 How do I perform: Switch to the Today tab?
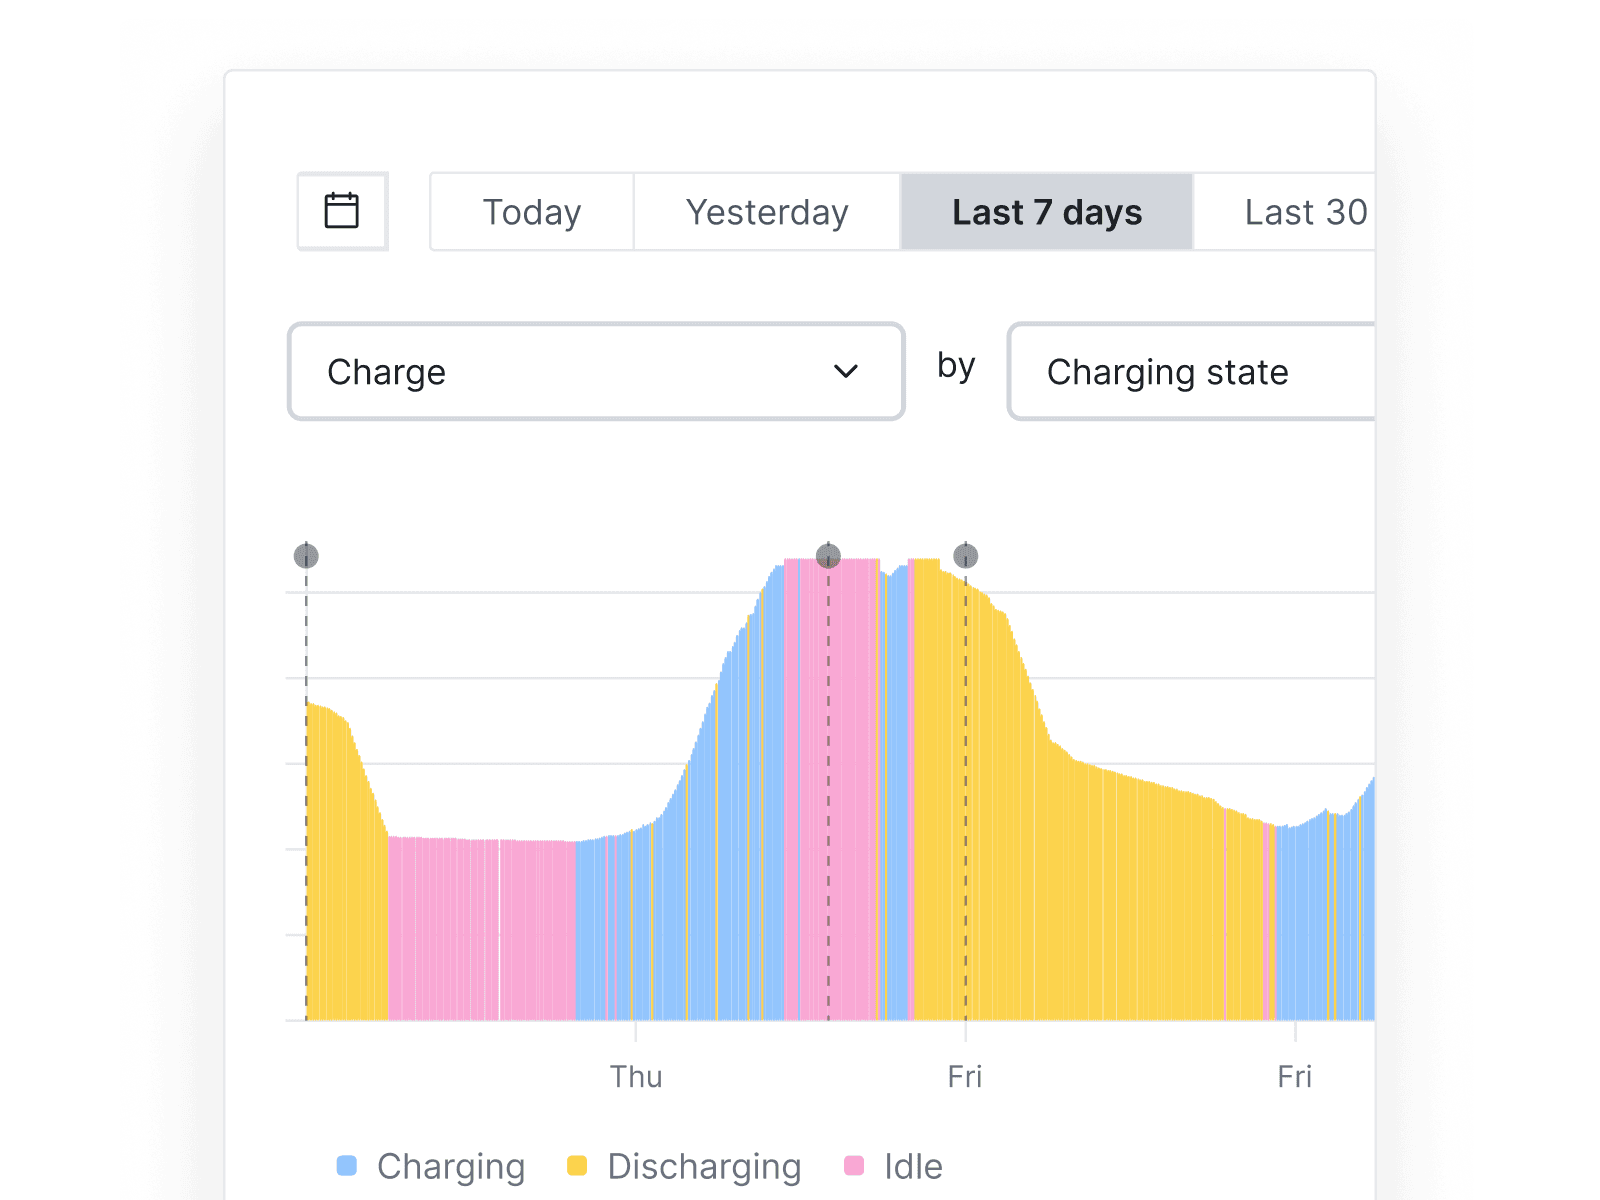531,211
